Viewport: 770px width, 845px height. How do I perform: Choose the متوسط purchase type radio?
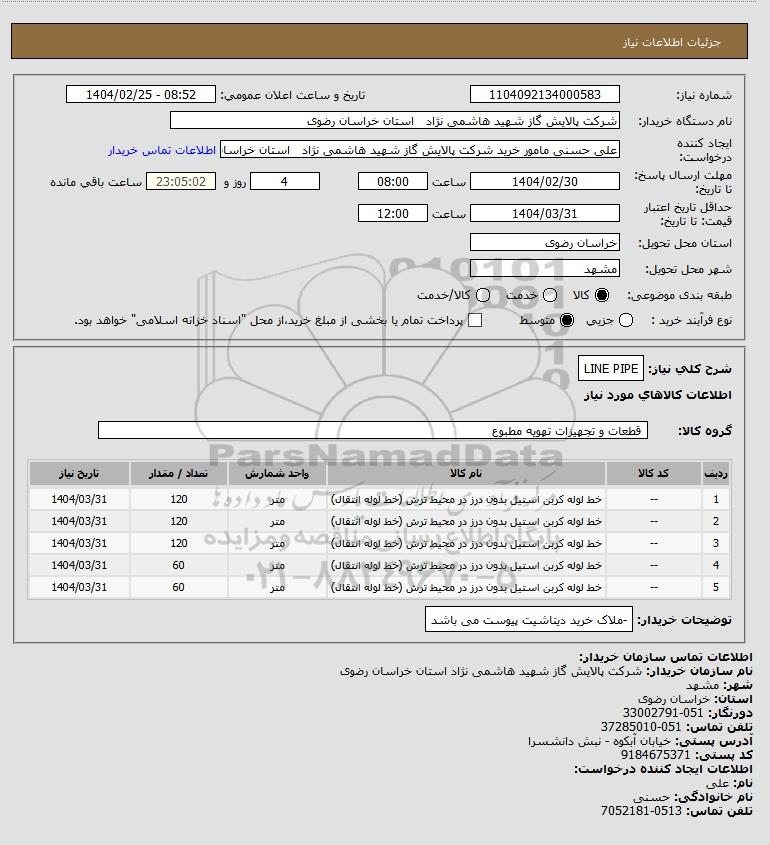click(x=566, y=320)
